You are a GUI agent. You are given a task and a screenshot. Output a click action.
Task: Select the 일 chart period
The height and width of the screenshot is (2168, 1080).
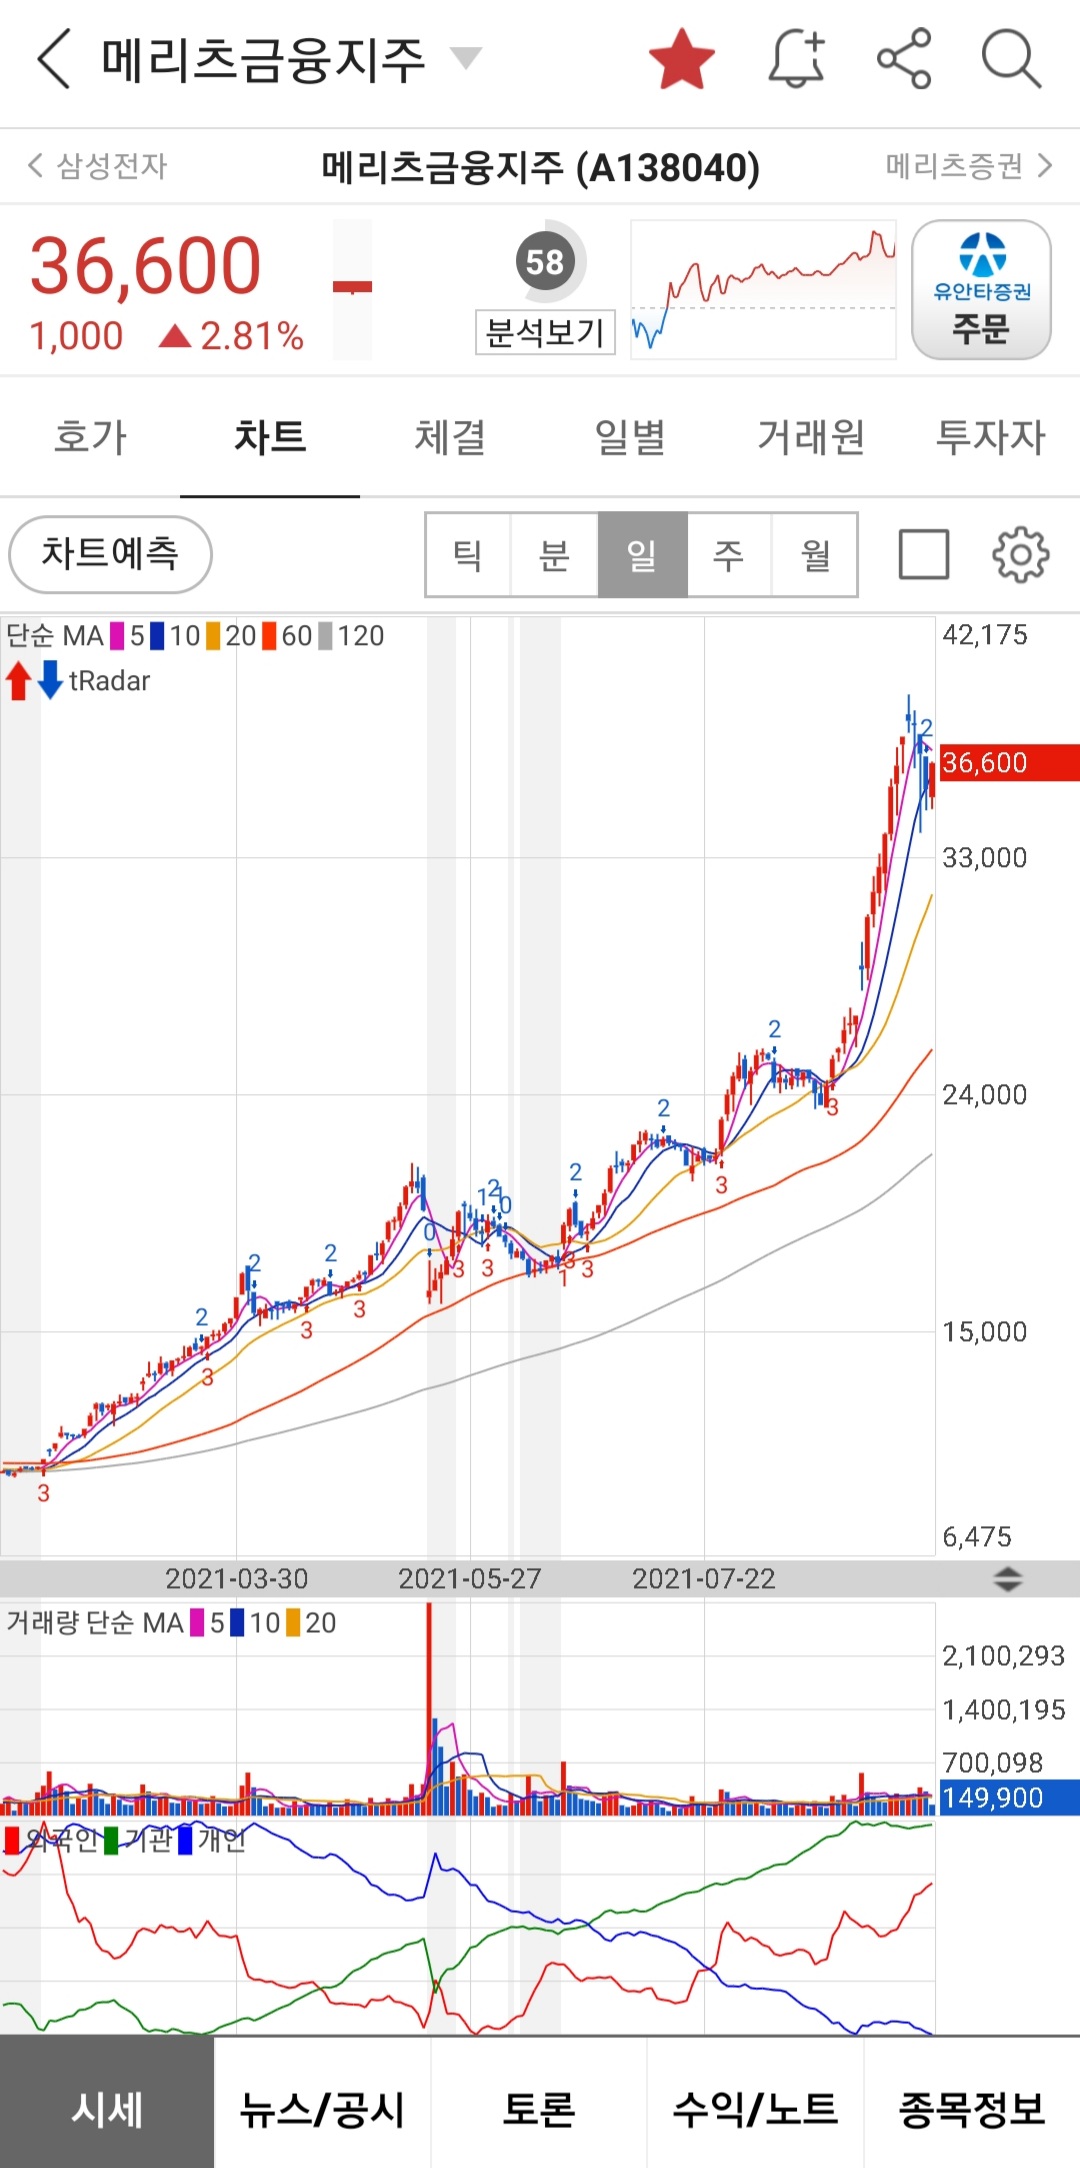pos(642,555)
